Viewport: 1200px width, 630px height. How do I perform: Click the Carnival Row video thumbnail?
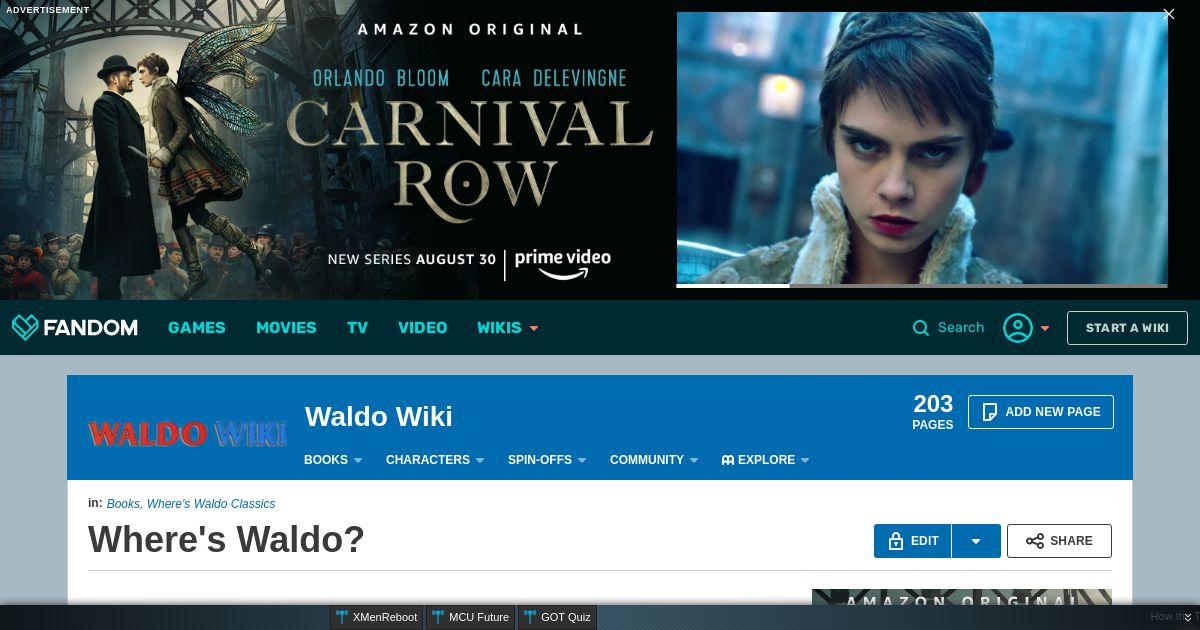tap(922, 148)
